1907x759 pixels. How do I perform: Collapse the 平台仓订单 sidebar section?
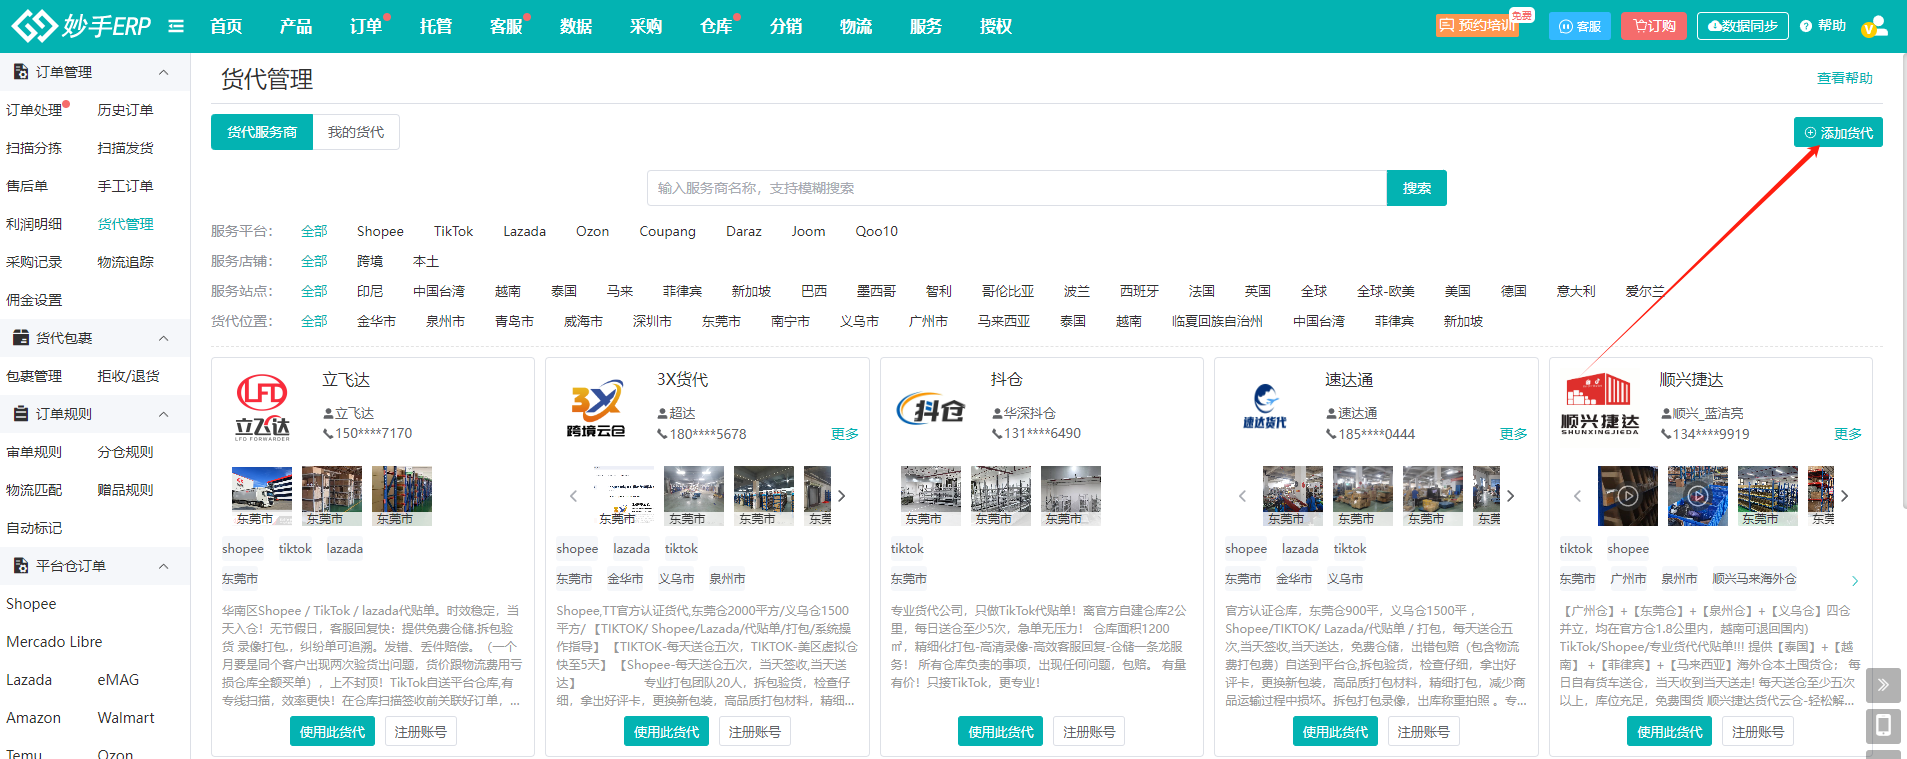[164, 566]
